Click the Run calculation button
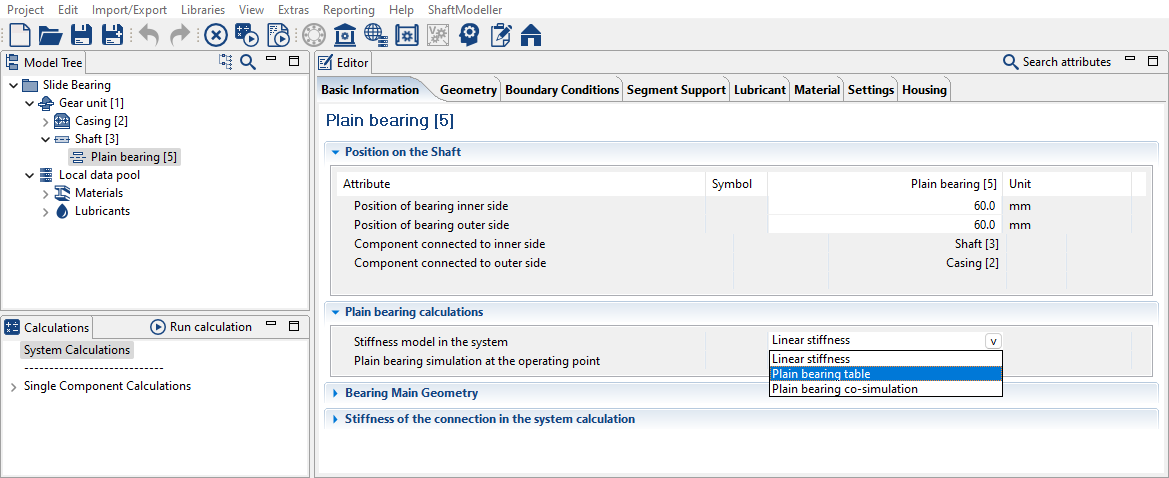Image resolution: width=1169 pixels, height=478 pixels. click(x=201, y=327)
